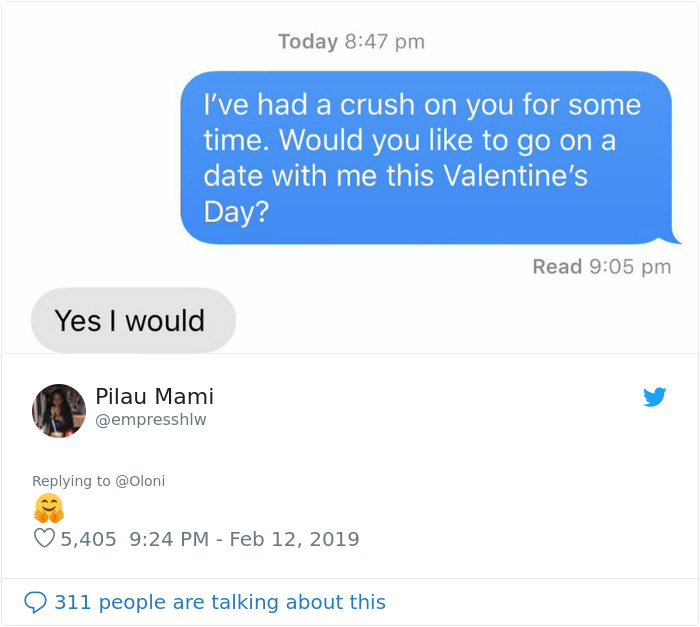Click the hugging face emoji
This screenshot has width=700, height=627.
pos(48,509)
